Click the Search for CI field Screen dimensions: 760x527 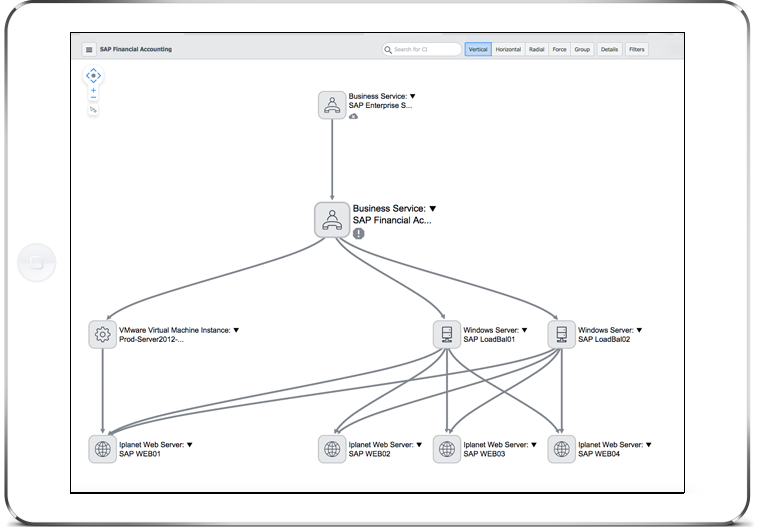pyautogui.click(x=422, y=49)
